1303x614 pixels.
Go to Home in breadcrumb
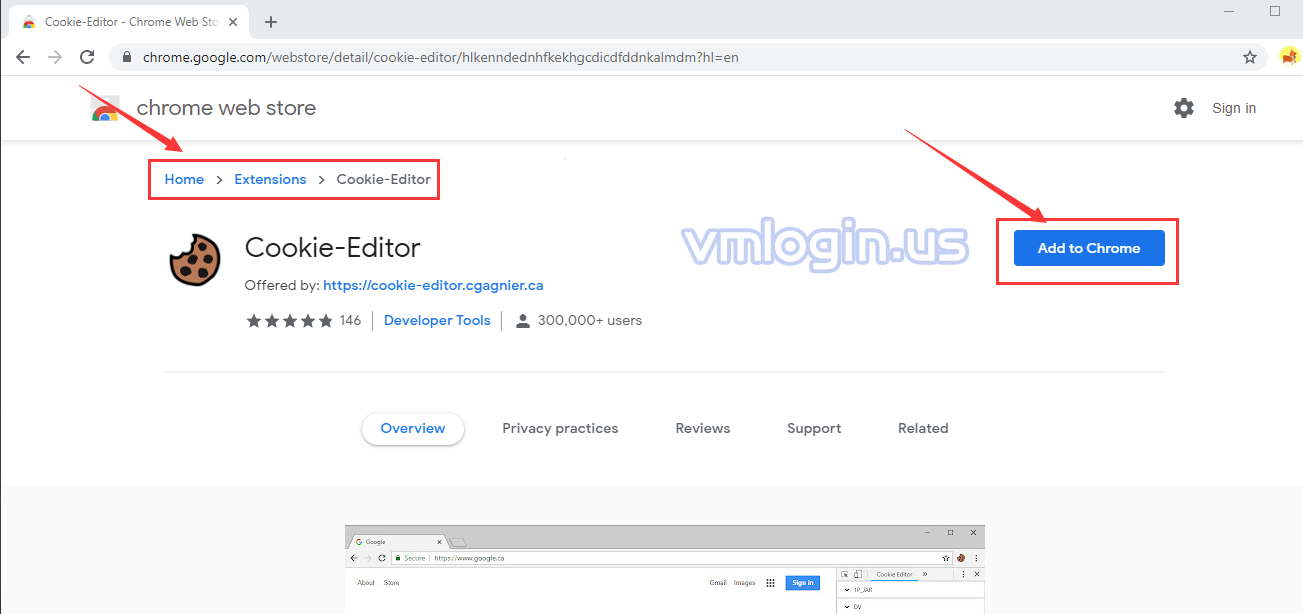[x=184, y=179]
